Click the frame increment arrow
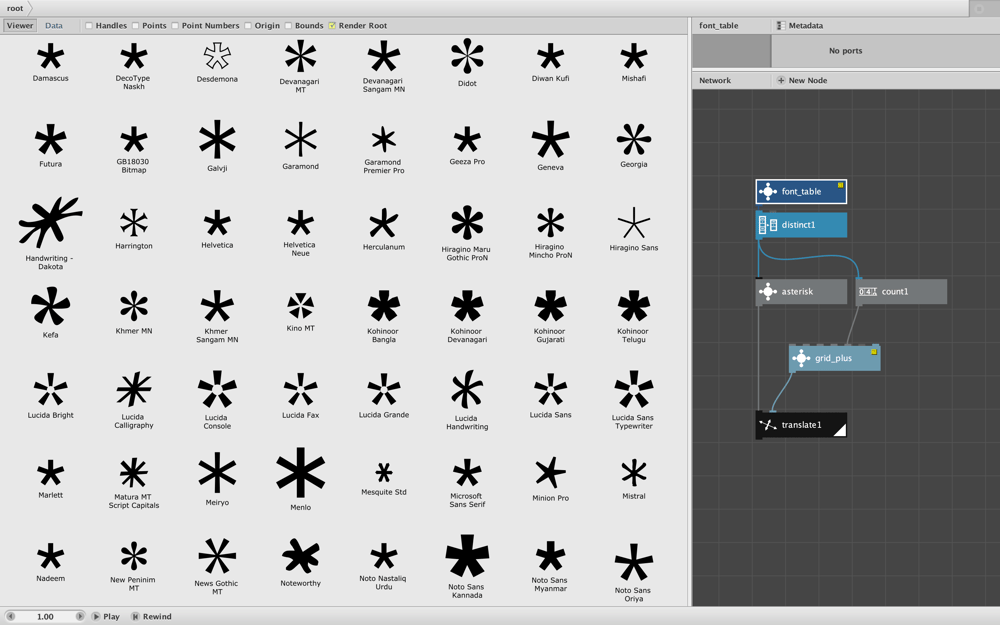Image resolution: width=1000 pixels, height=625 pixels. (x=80, y=617)
